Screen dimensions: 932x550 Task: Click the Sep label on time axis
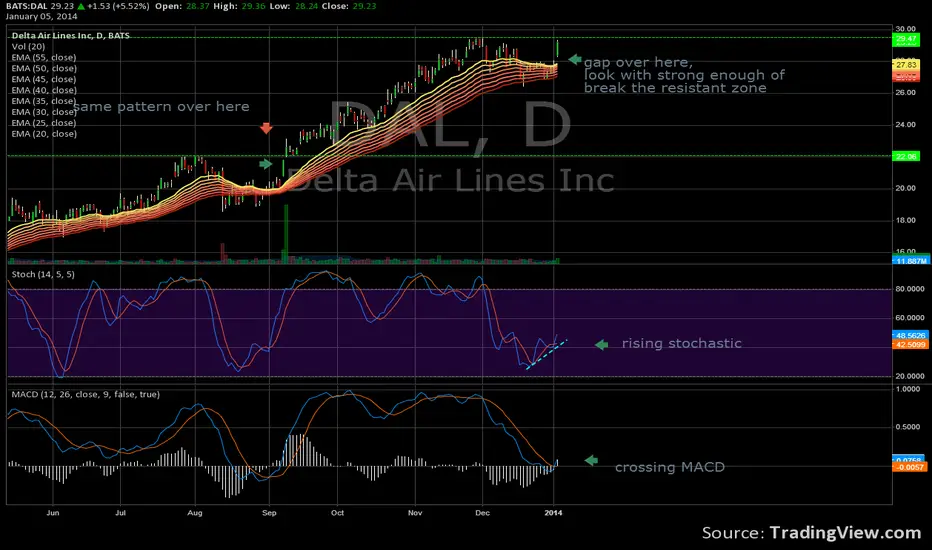[269, 513]
